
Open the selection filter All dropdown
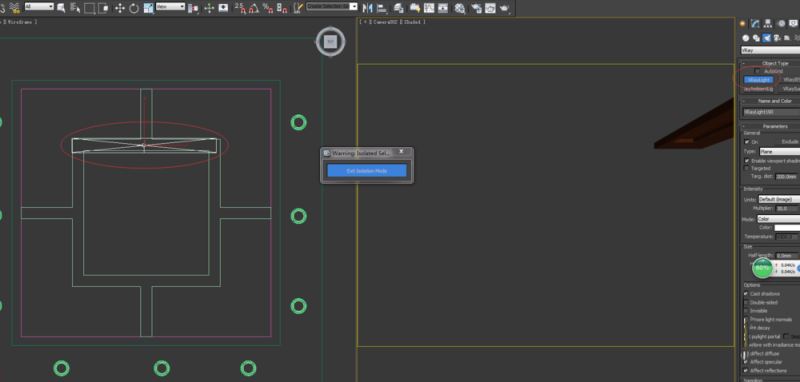pos(39,6)
